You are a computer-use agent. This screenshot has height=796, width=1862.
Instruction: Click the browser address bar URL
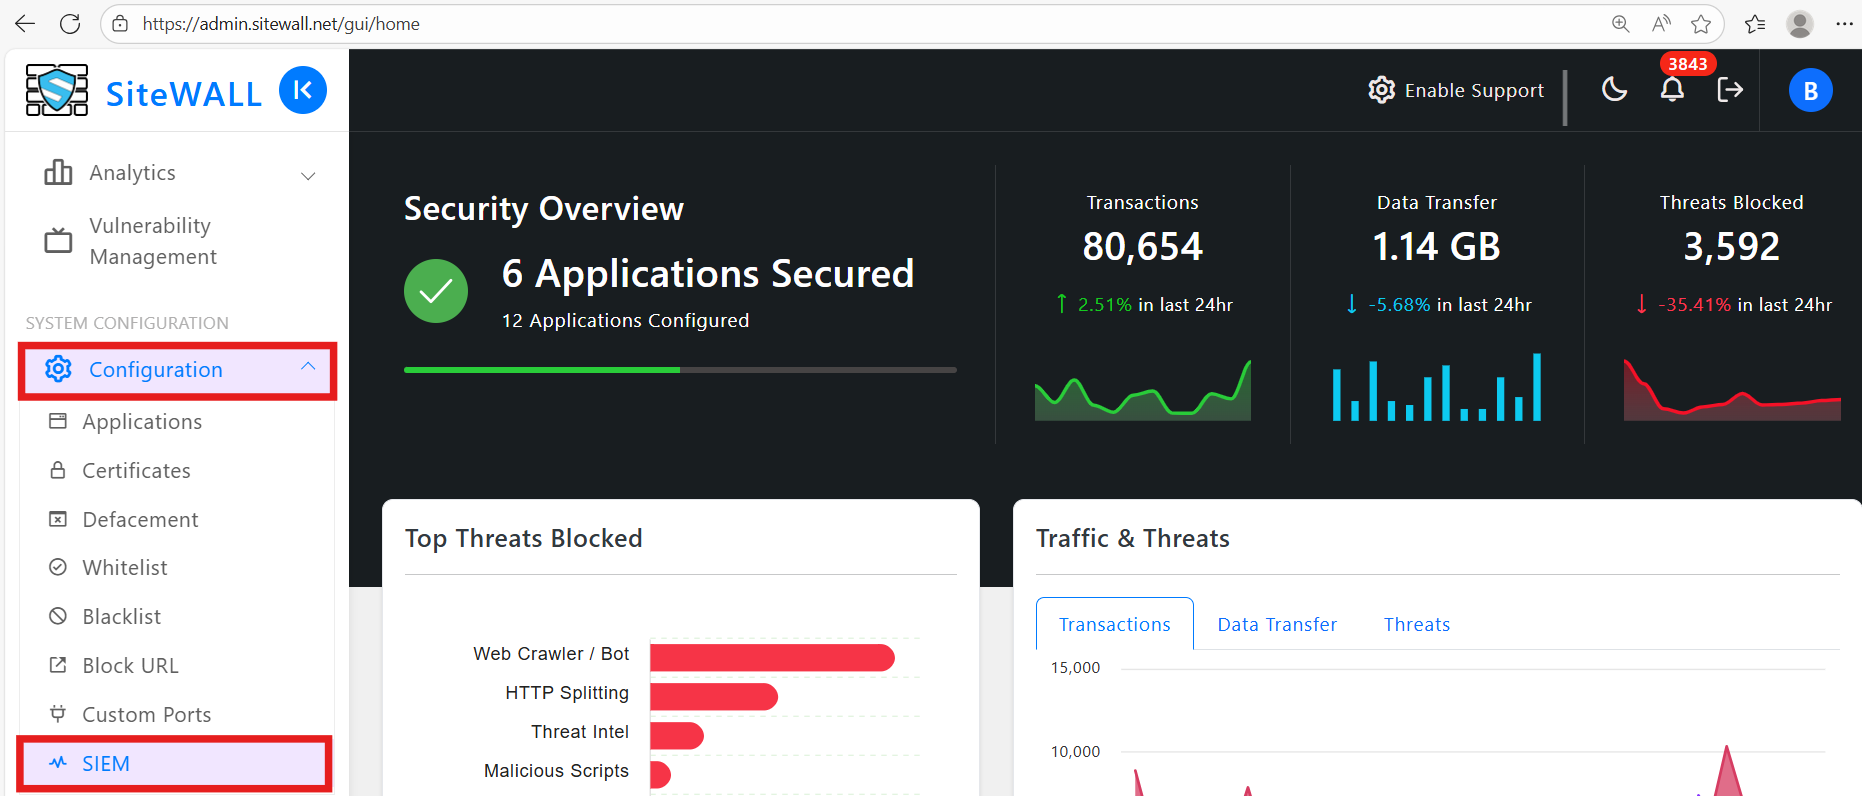280,24
